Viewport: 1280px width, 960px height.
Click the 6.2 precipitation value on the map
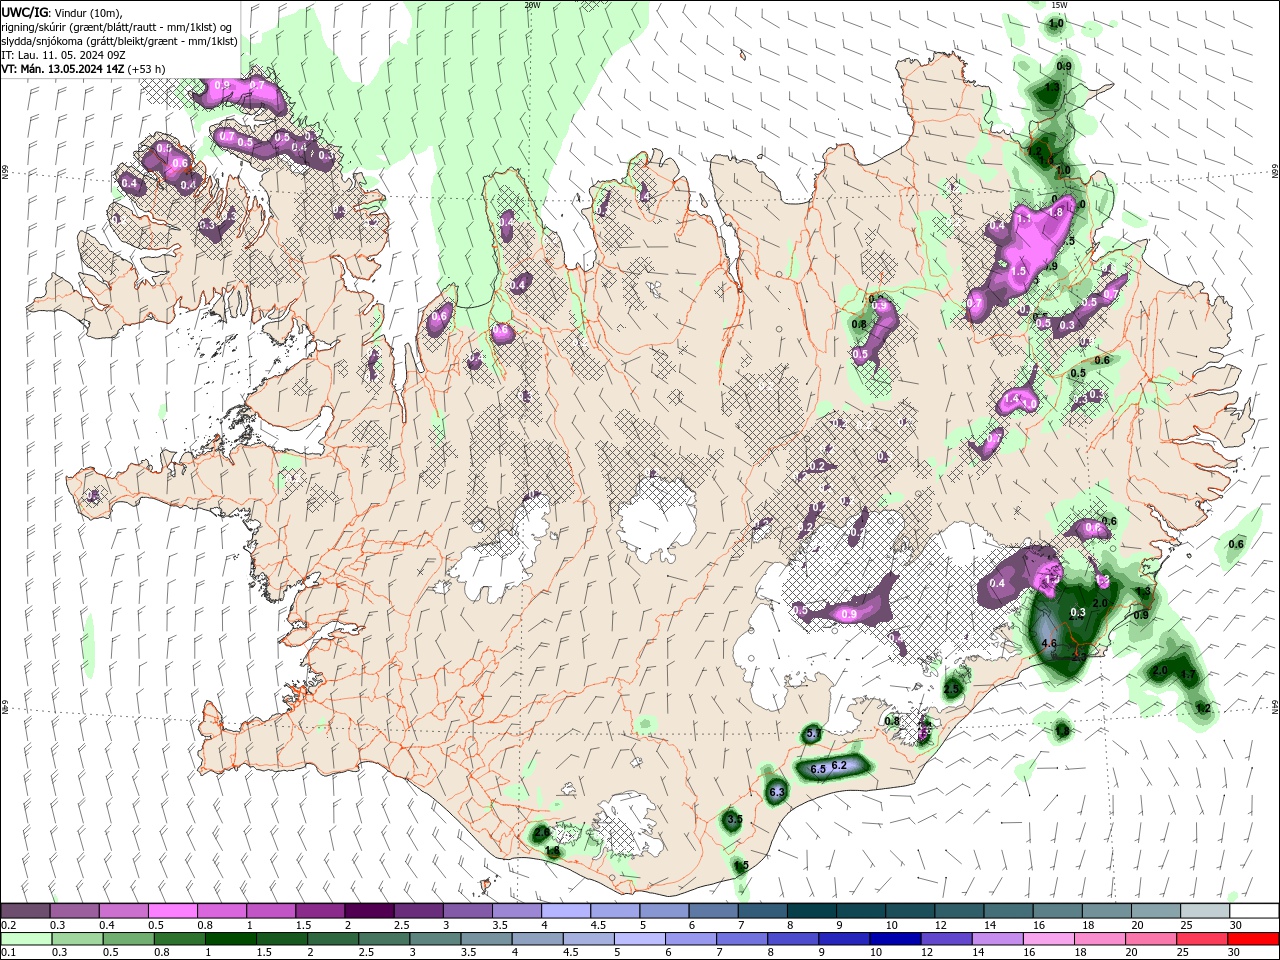(839, 765)
